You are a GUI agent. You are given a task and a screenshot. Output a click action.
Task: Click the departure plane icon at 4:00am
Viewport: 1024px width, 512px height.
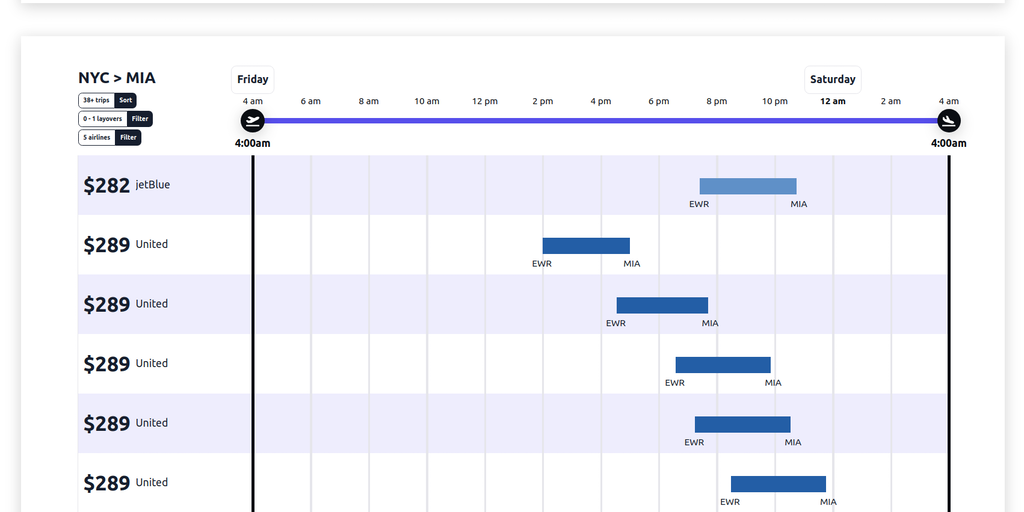click(253, 121)
